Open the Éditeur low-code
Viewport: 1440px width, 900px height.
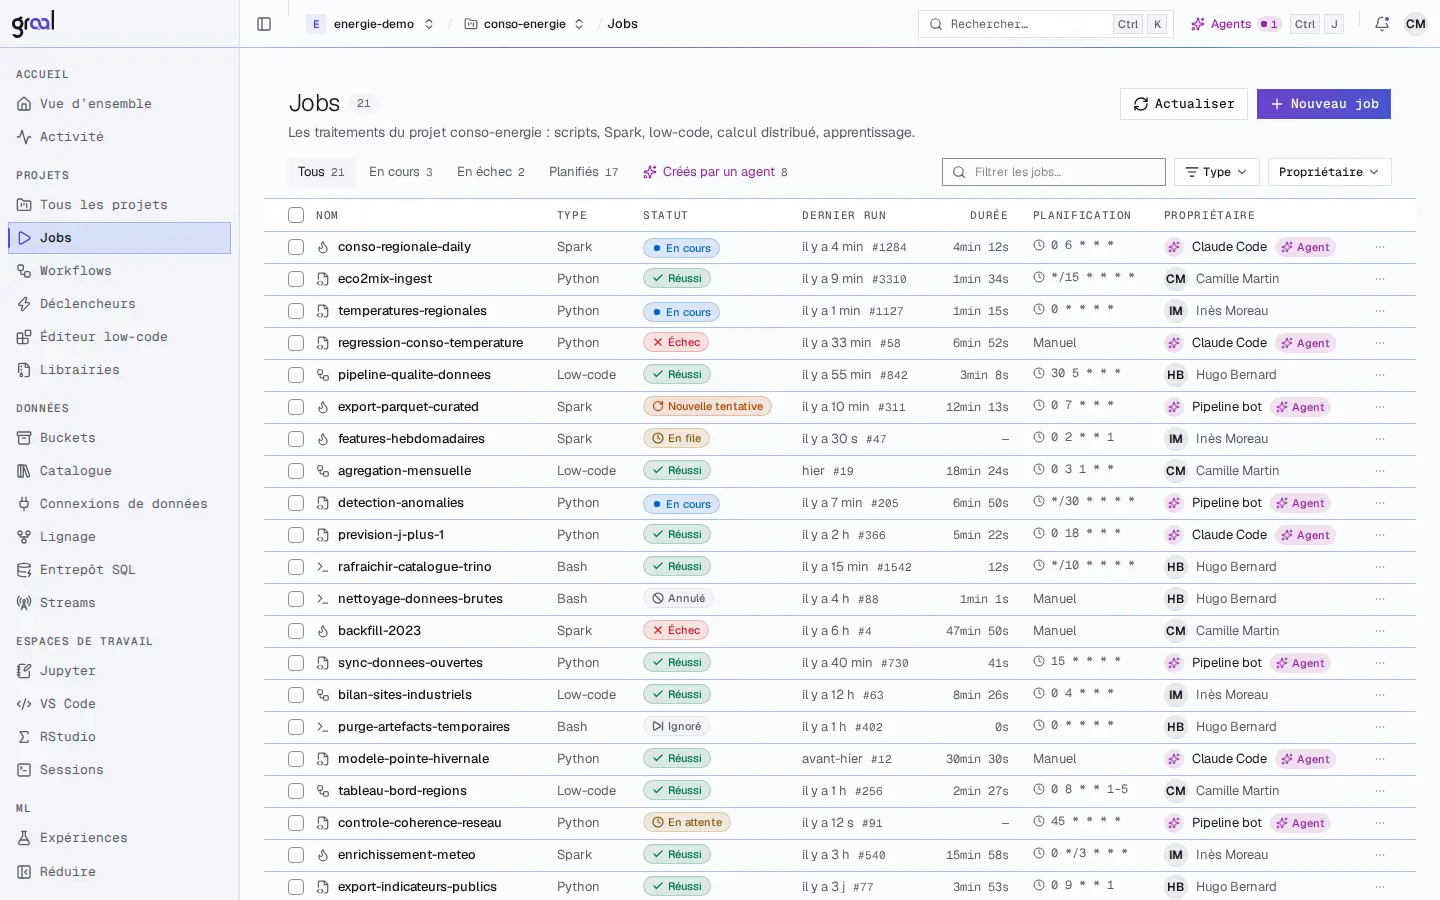[x=120, y=337]
